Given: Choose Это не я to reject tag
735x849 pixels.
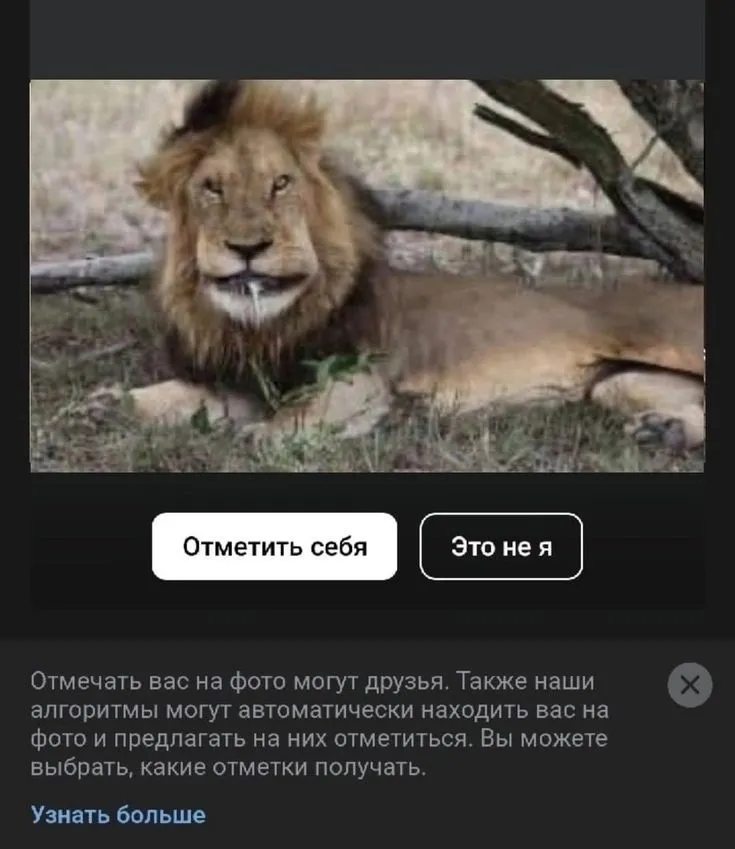Looking at the screenshot, I should (x=501, y=546).
